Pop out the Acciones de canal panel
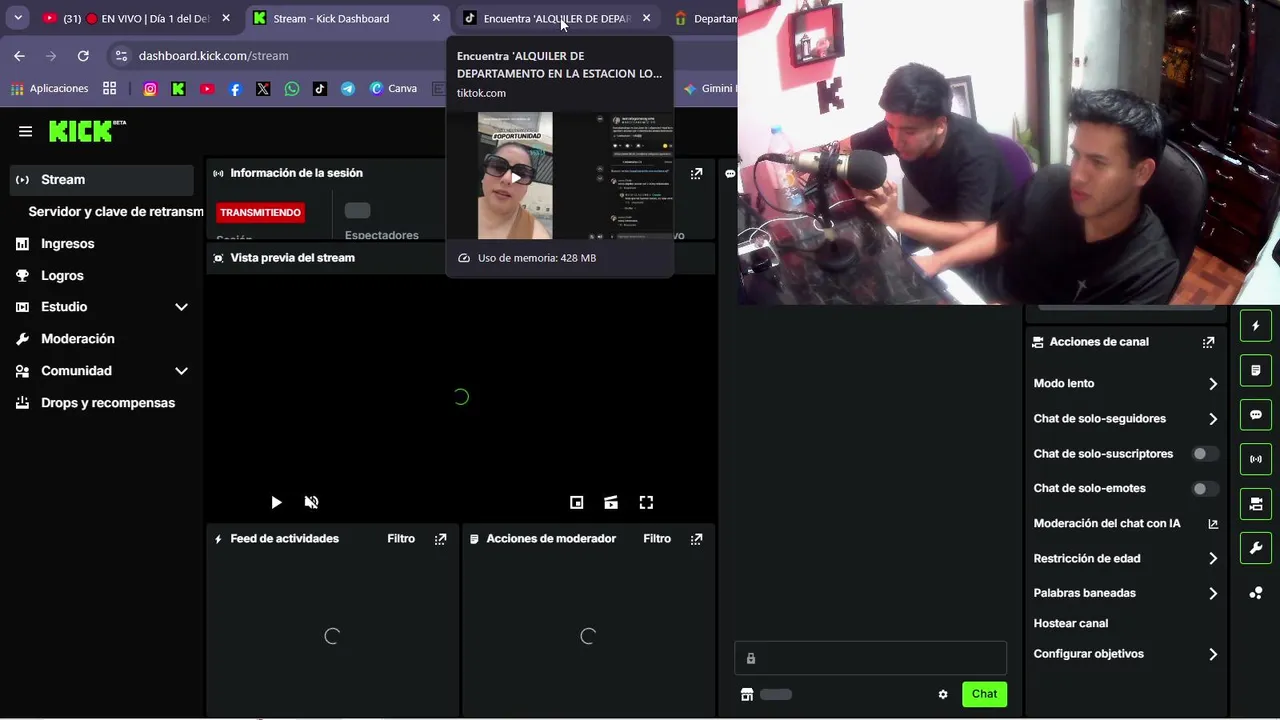Screen dimensions: 1280x720 click(x=1208, y=342)
